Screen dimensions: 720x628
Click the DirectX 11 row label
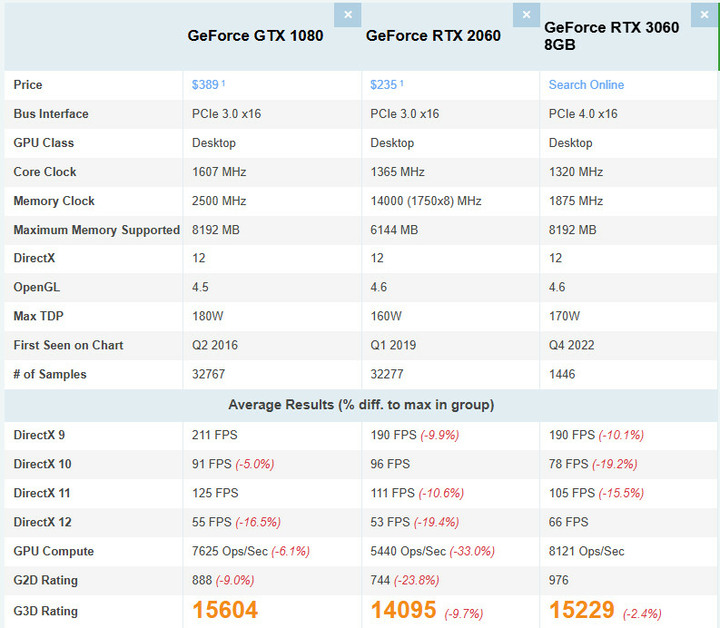pos(42,493)
